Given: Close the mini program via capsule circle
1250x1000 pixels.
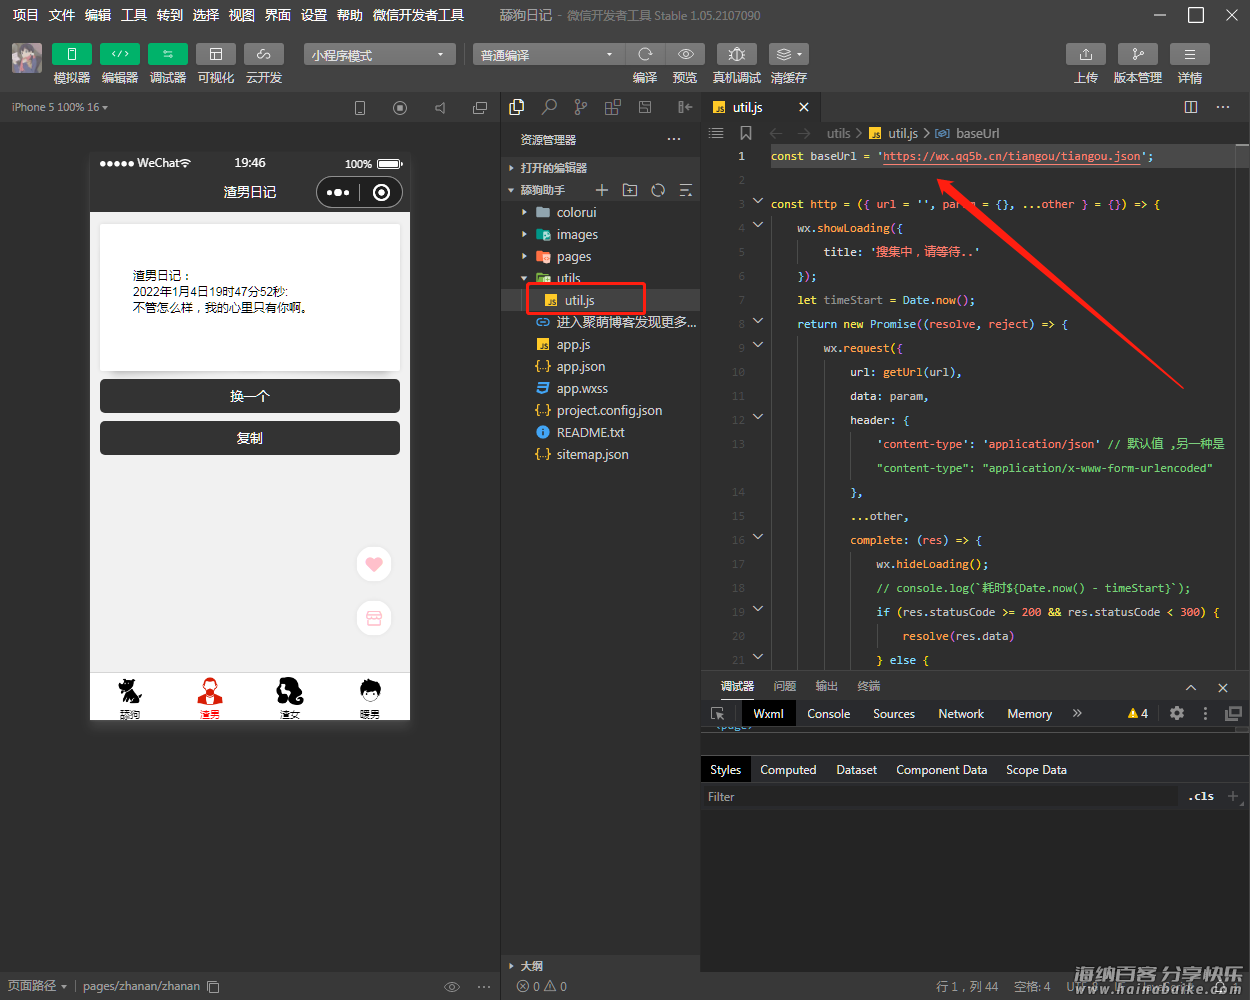Looking at the screenshot, I should [381, 193].
